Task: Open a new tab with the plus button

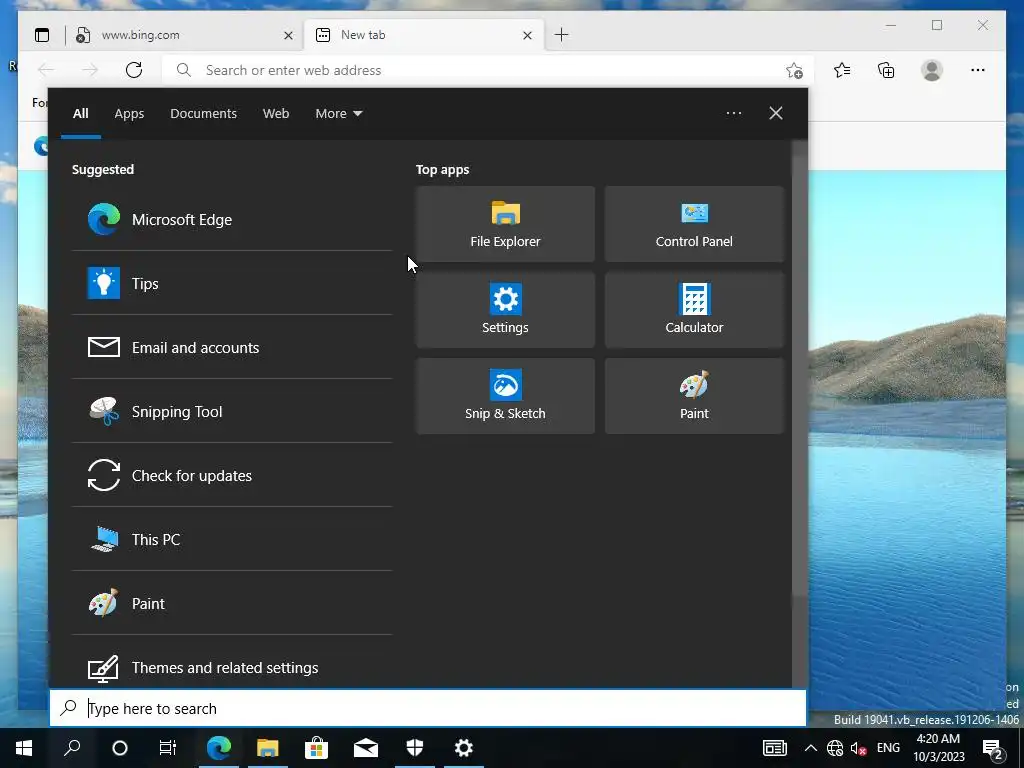Action: [561, 35]
